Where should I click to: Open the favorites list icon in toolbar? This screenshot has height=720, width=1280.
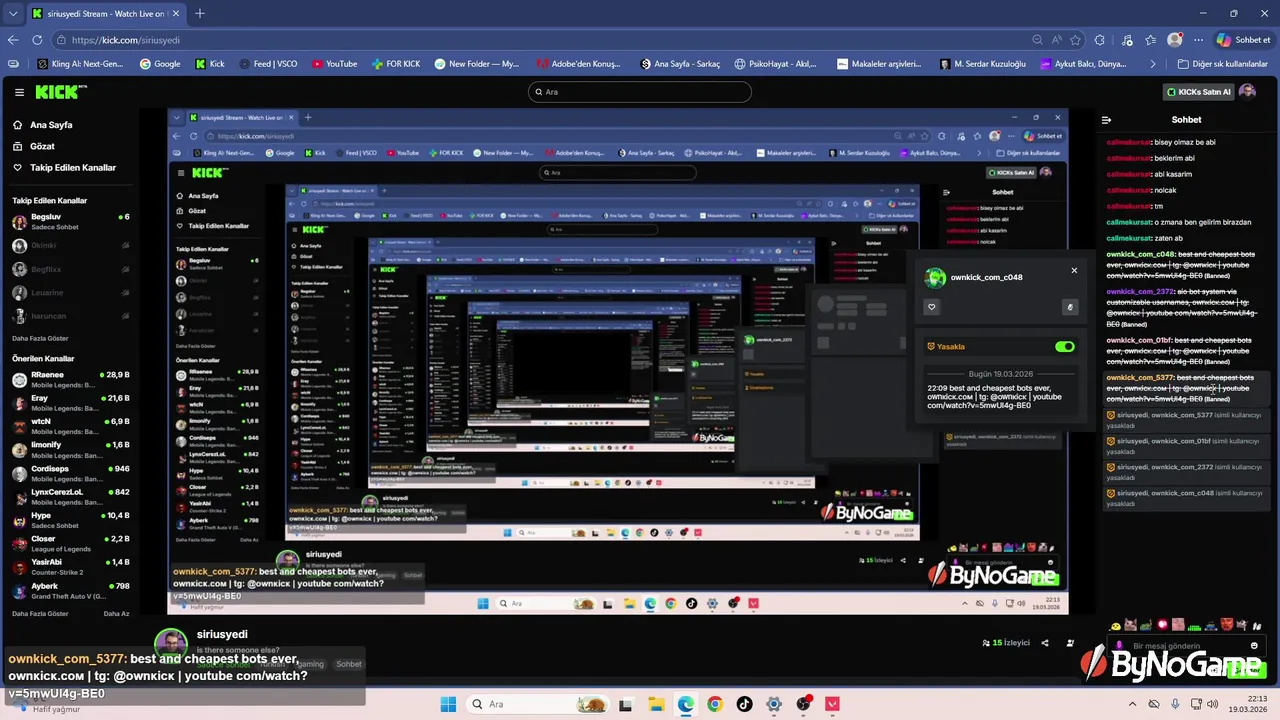click(x=1151, y=40)
